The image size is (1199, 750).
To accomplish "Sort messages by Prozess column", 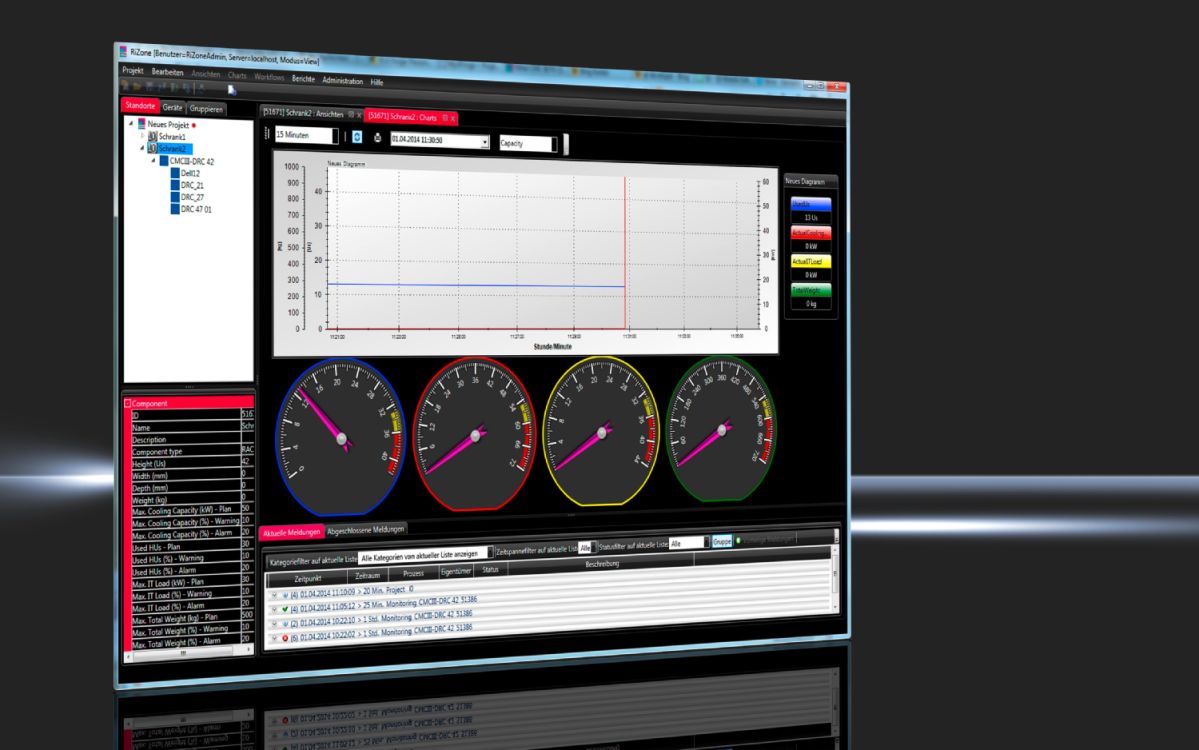I will click(x=413, y=573).
